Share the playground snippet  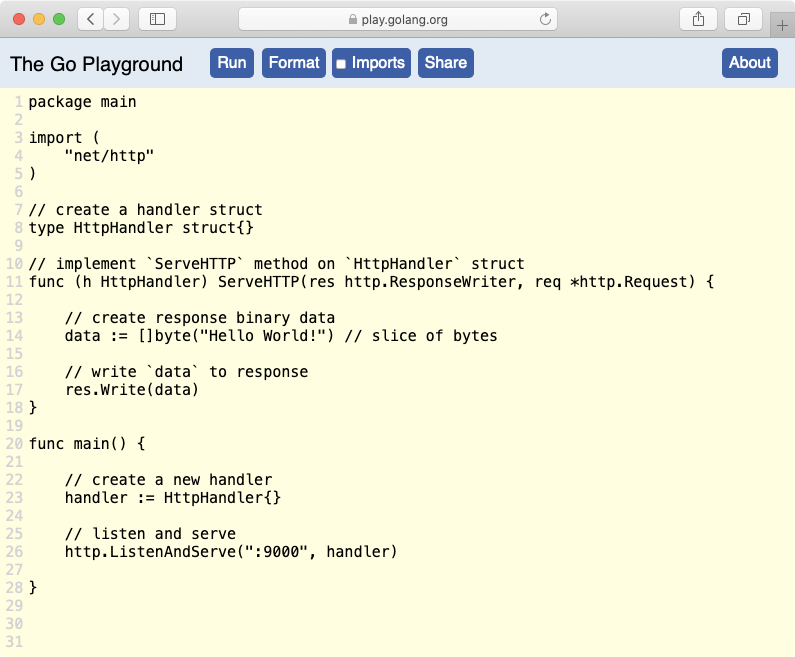[446, 63]
